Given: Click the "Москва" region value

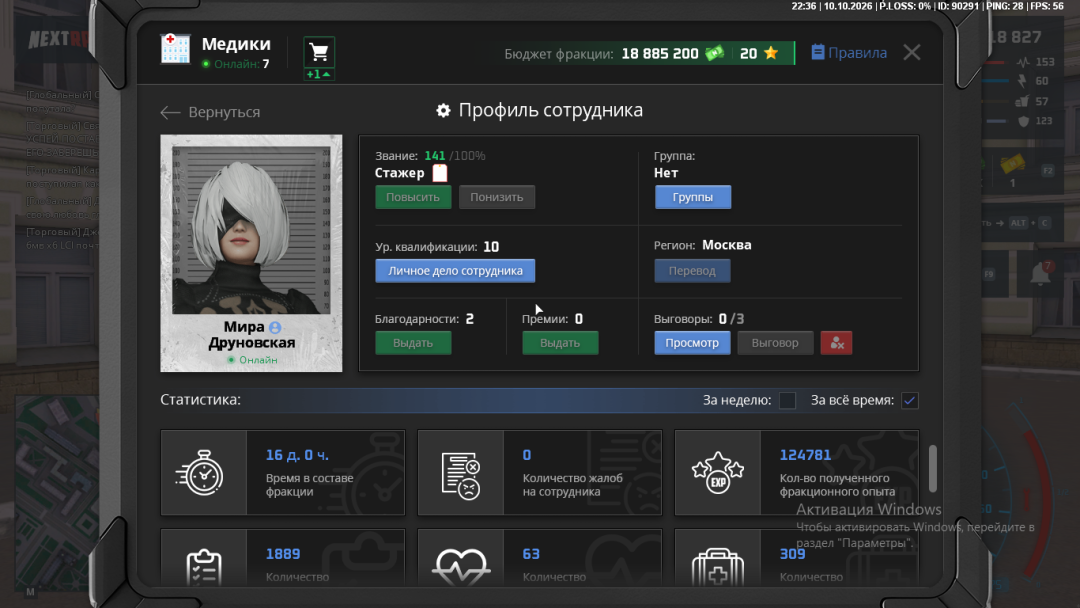Looking at the screenshot, I should point(727,245).
